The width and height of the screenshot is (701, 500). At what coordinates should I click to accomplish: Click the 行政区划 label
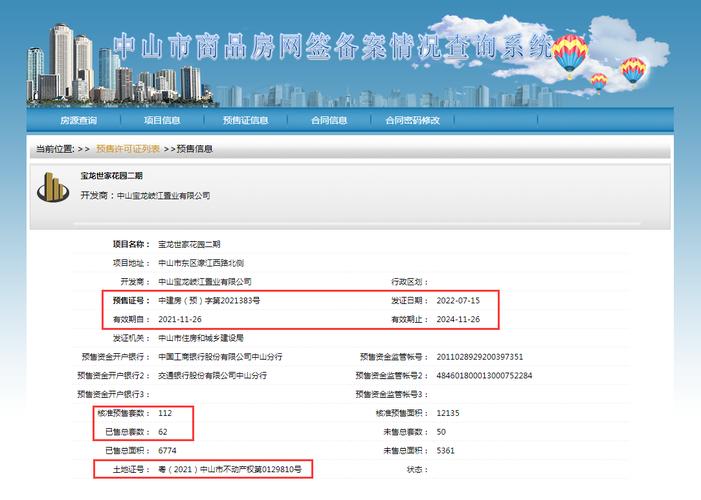click(410, 282)
